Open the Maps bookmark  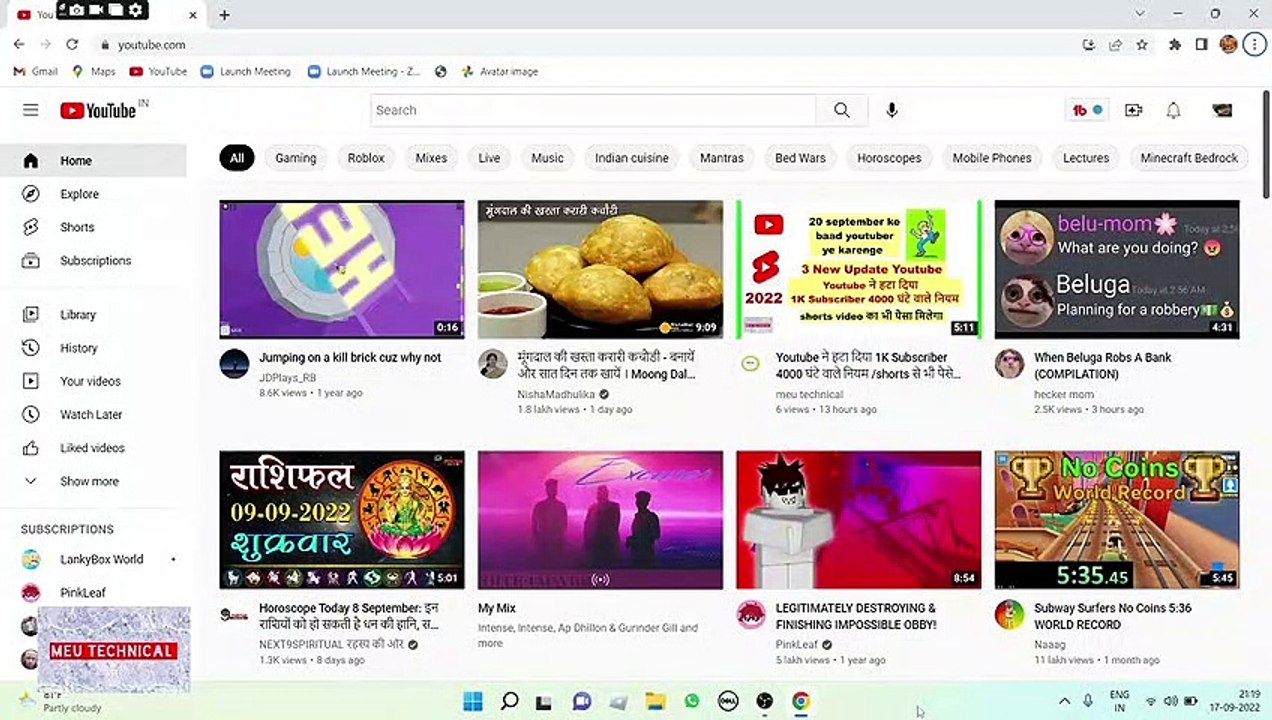pyautogui.click(x=95, y=71)
